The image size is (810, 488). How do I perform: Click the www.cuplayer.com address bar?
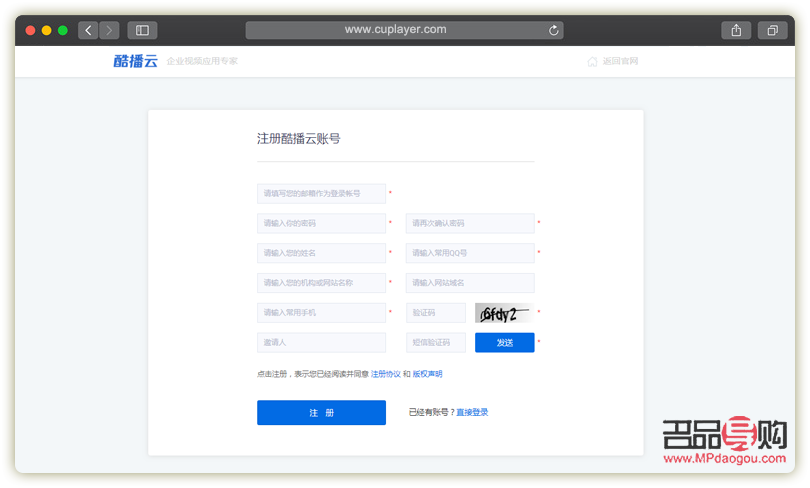395,30
